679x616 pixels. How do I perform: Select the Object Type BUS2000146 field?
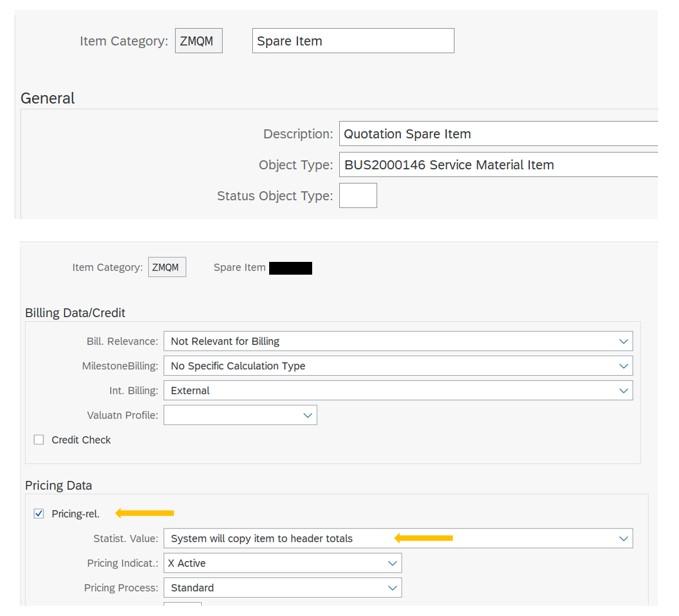(x=498, y=164)
